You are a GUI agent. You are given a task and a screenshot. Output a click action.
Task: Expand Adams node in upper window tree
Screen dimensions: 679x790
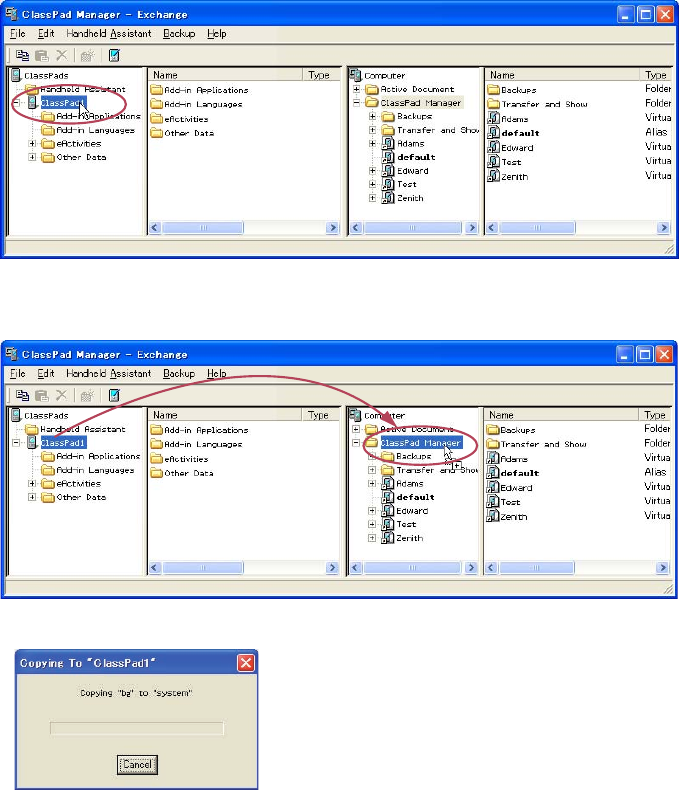point(373,144)
